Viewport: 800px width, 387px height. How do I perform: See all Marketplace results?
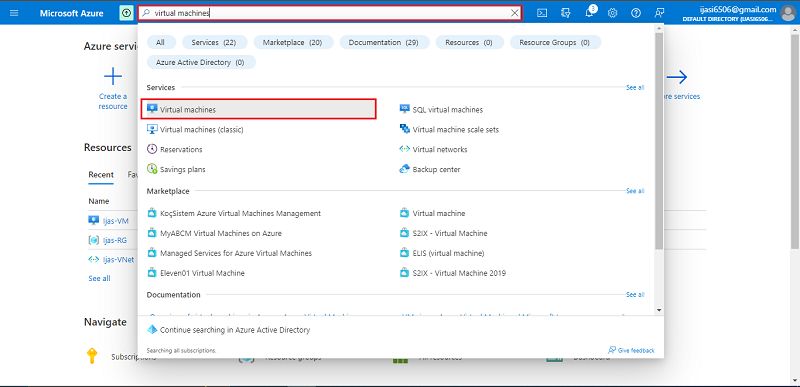click(x=635, y=191)
